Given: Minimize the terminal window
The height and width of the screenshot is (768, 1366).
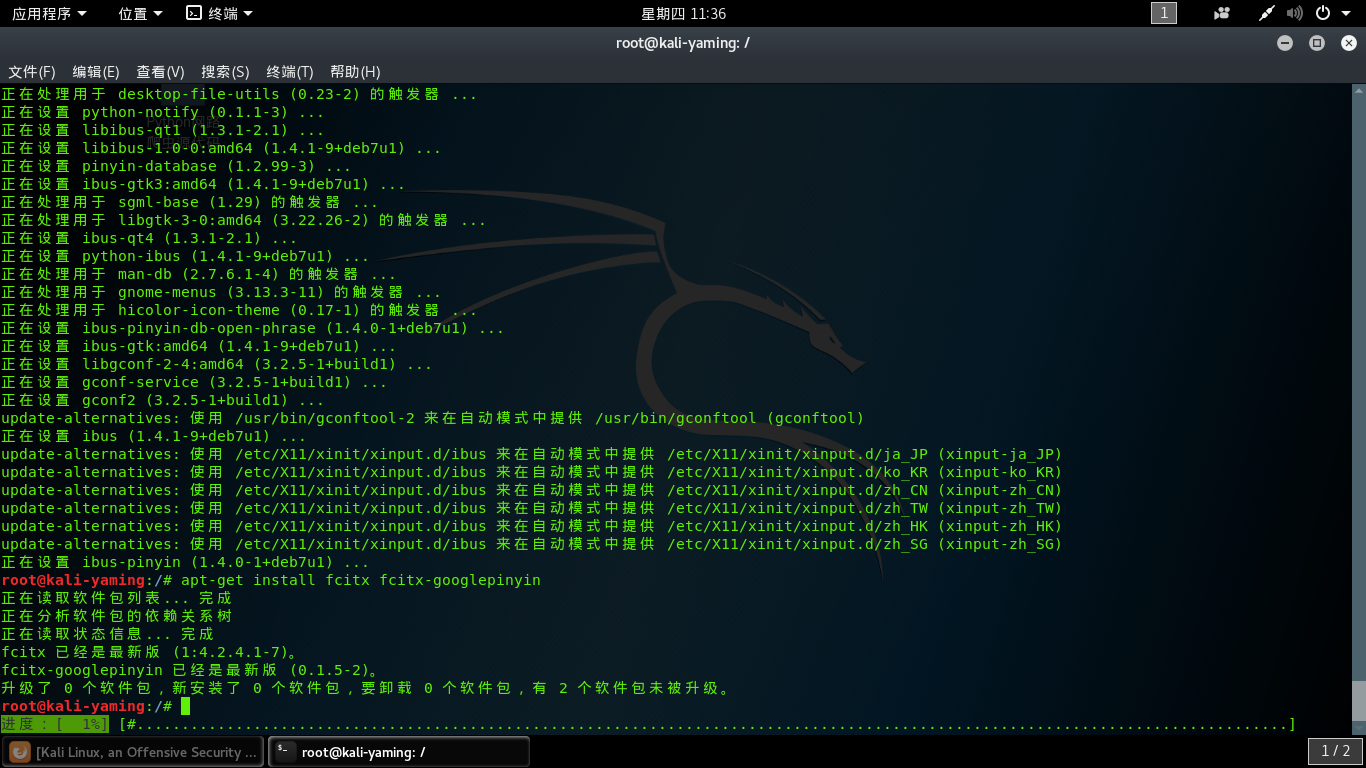Looking at the screenshot, I should point(1285,42).
